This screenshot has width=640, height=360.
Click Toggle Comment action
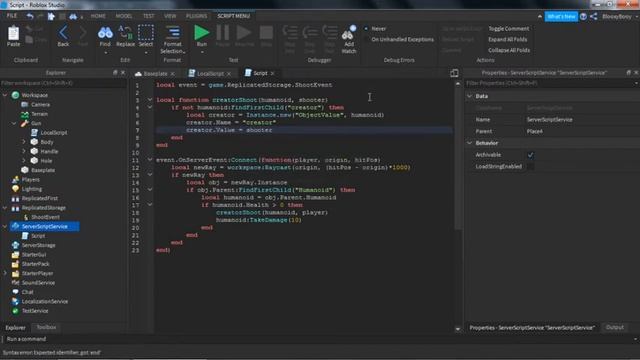tap(509, 29)
